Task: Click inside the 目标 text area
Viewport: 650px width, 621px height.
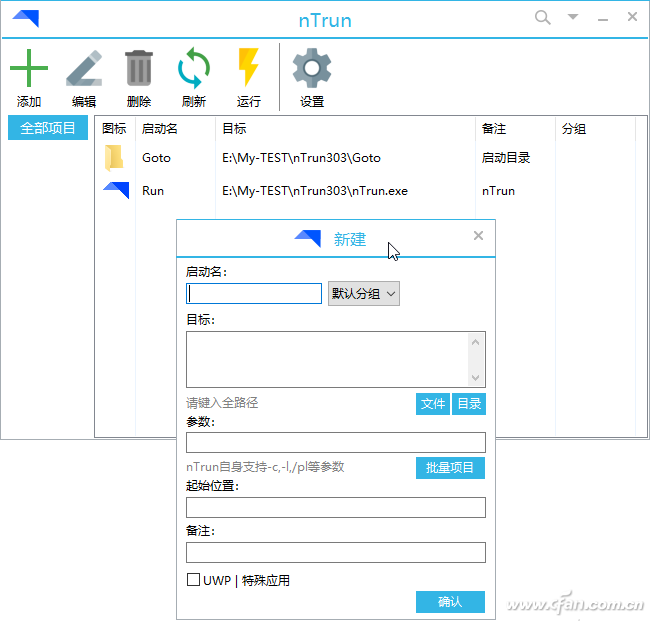Action: pyautogui.click(x=327, y=359)
